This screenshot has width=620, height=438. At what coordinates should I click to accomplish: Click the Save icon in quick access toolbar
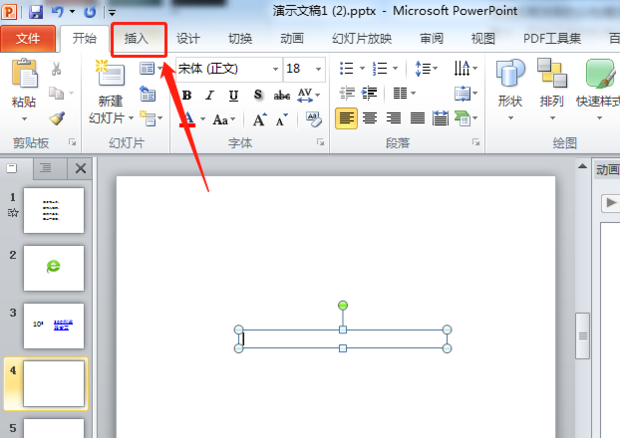tap(36, 11)
